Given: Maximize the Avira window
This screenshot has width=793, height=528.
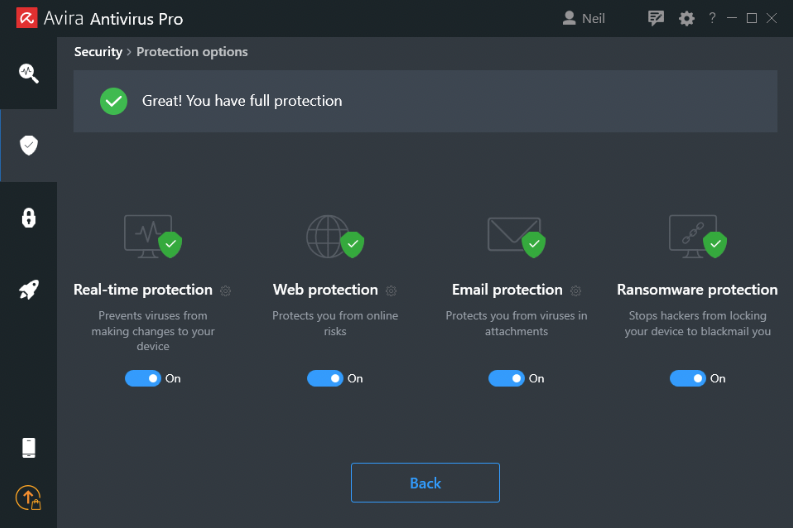Looking at the screenshot, I should click(752, 18).
